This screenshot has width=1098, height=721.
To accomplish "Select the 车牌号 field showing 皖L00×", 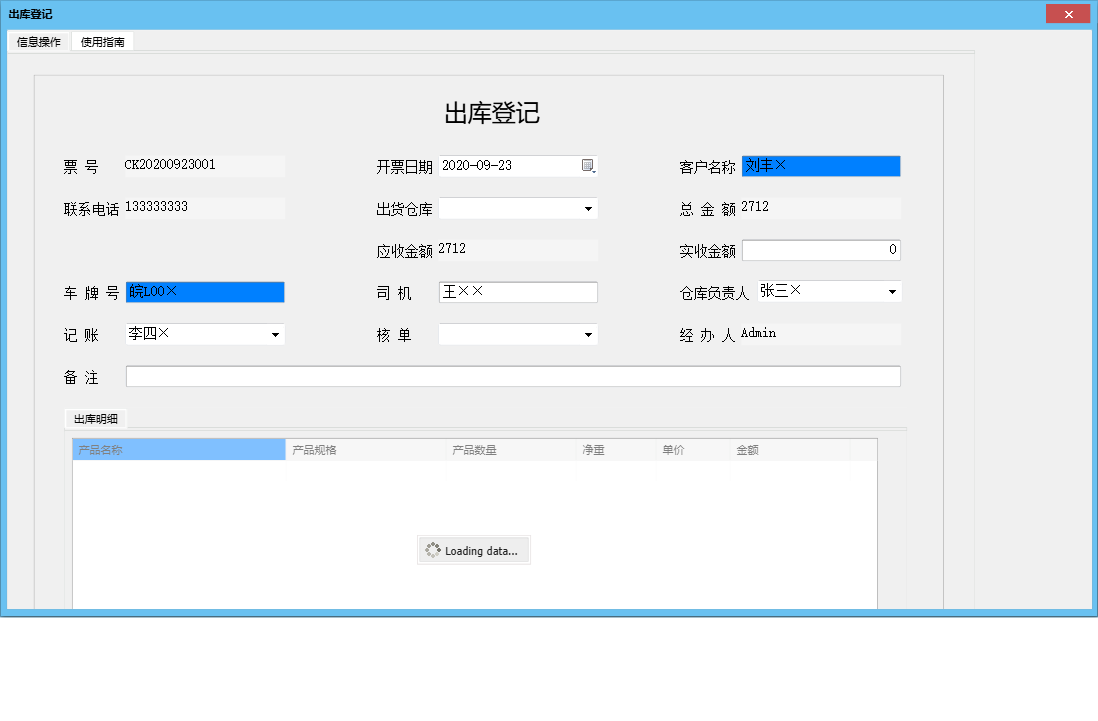I will point(204,291).
